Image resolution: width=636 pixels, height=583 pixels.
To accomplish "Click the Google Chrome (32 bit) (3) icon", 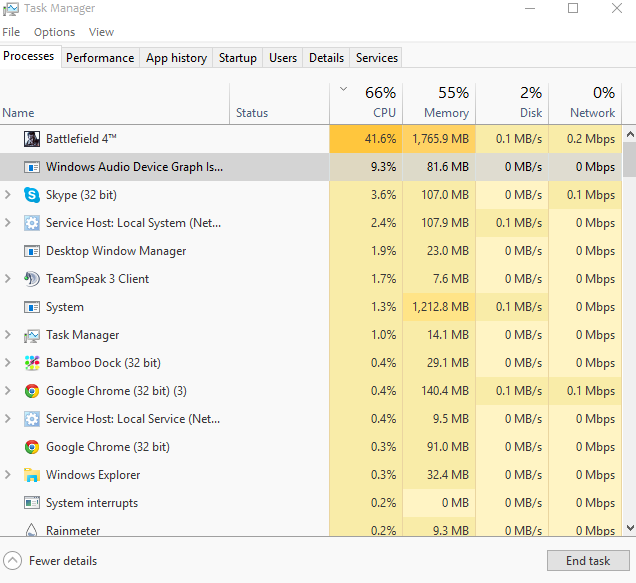I will coord(32,391).
